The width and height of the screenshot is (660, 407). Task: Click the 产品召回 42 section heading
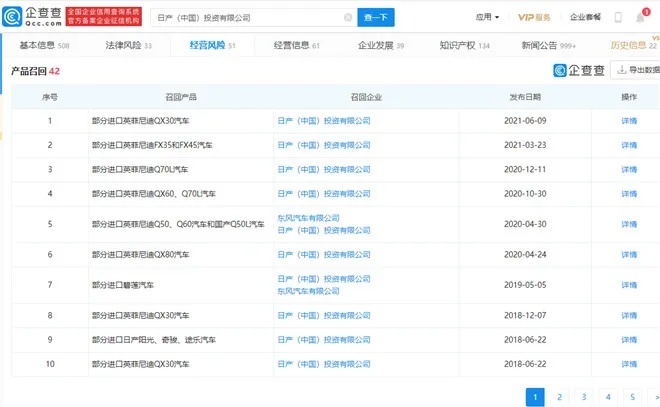click(x=35, y=71)
